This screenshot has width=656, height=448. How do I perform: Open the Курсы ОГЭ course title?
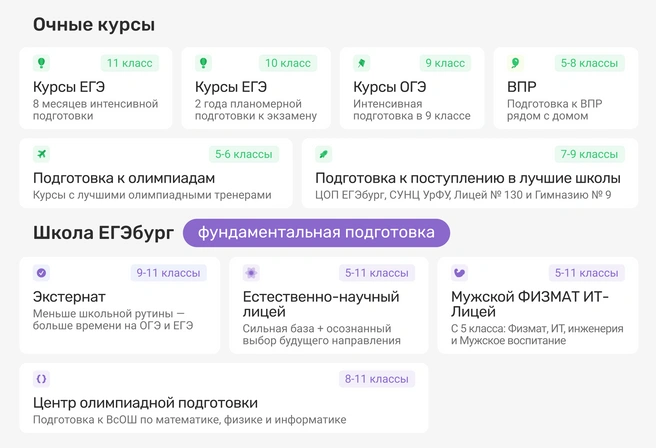[390, 87]
